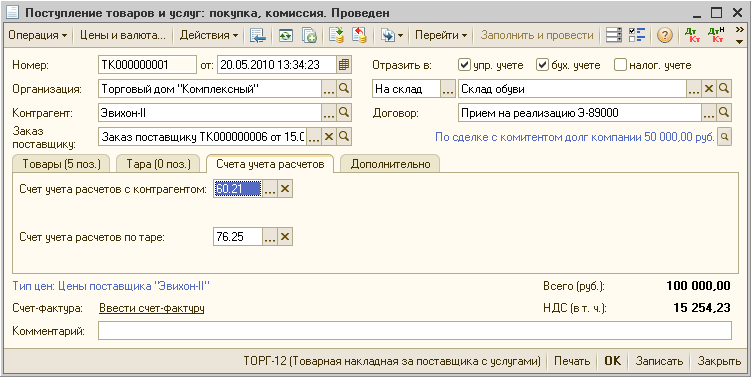
Task: Click the create-based-on icon in toolbar
Action: pos(387,35)
